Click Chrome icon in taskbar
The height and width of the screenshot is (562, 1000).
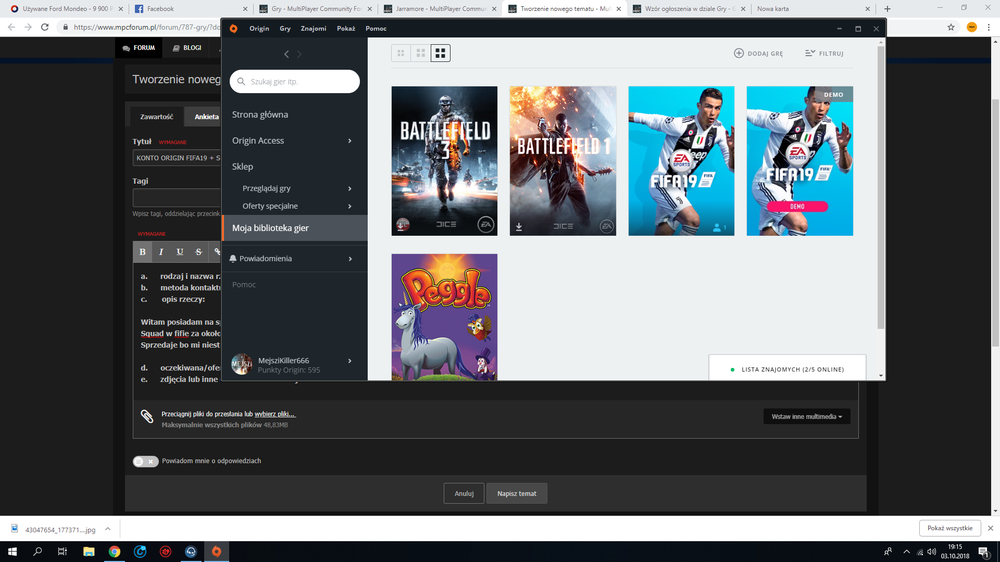[x=114, y=551]
